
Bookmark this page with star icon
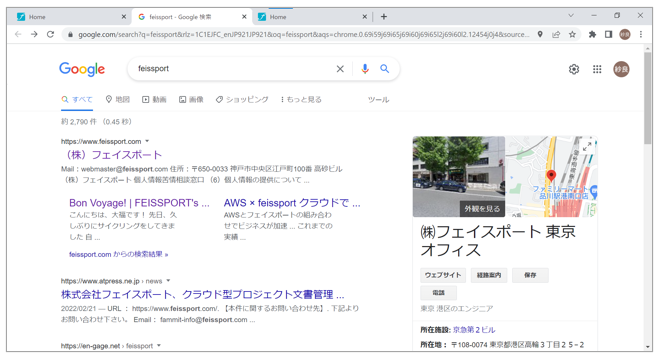pyautogui.click(x=572, y=34)
